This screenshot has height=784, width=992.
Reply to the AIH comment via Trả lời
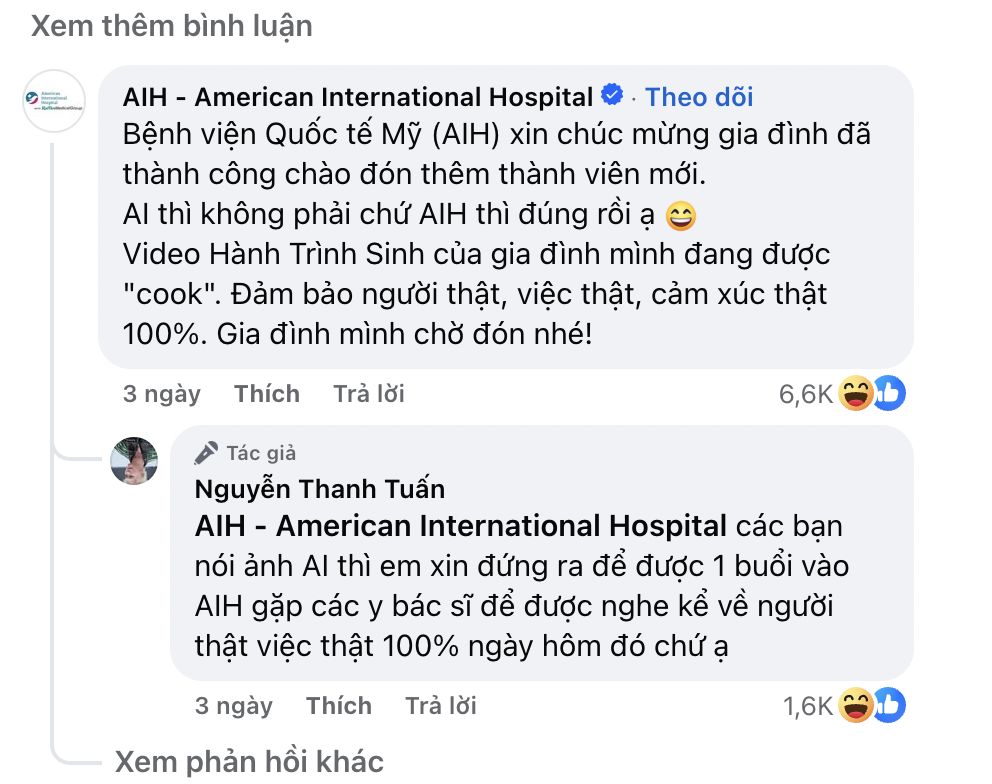(x=369, y=394)
